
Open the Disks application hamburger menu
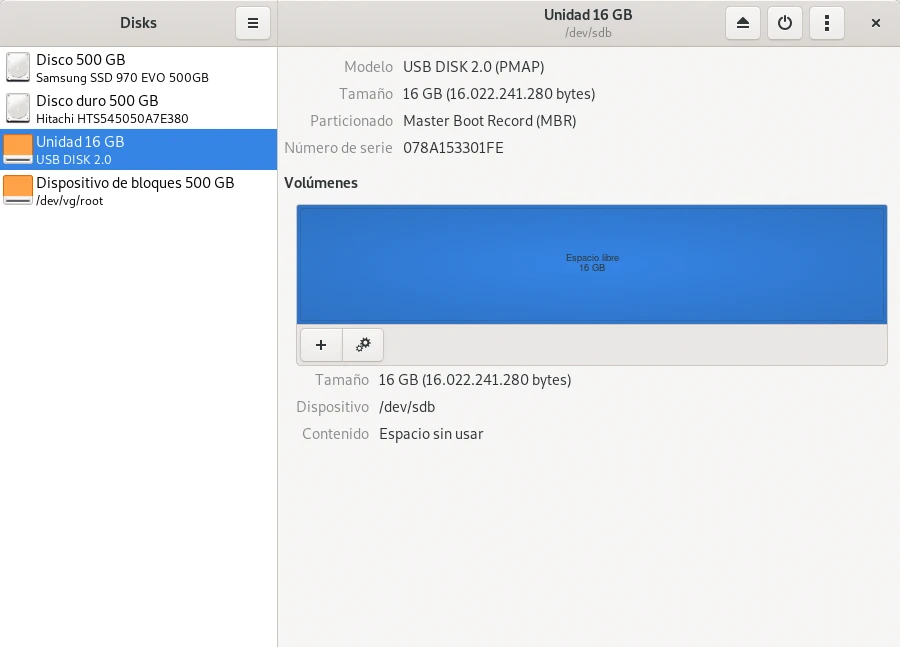[253, 23]
